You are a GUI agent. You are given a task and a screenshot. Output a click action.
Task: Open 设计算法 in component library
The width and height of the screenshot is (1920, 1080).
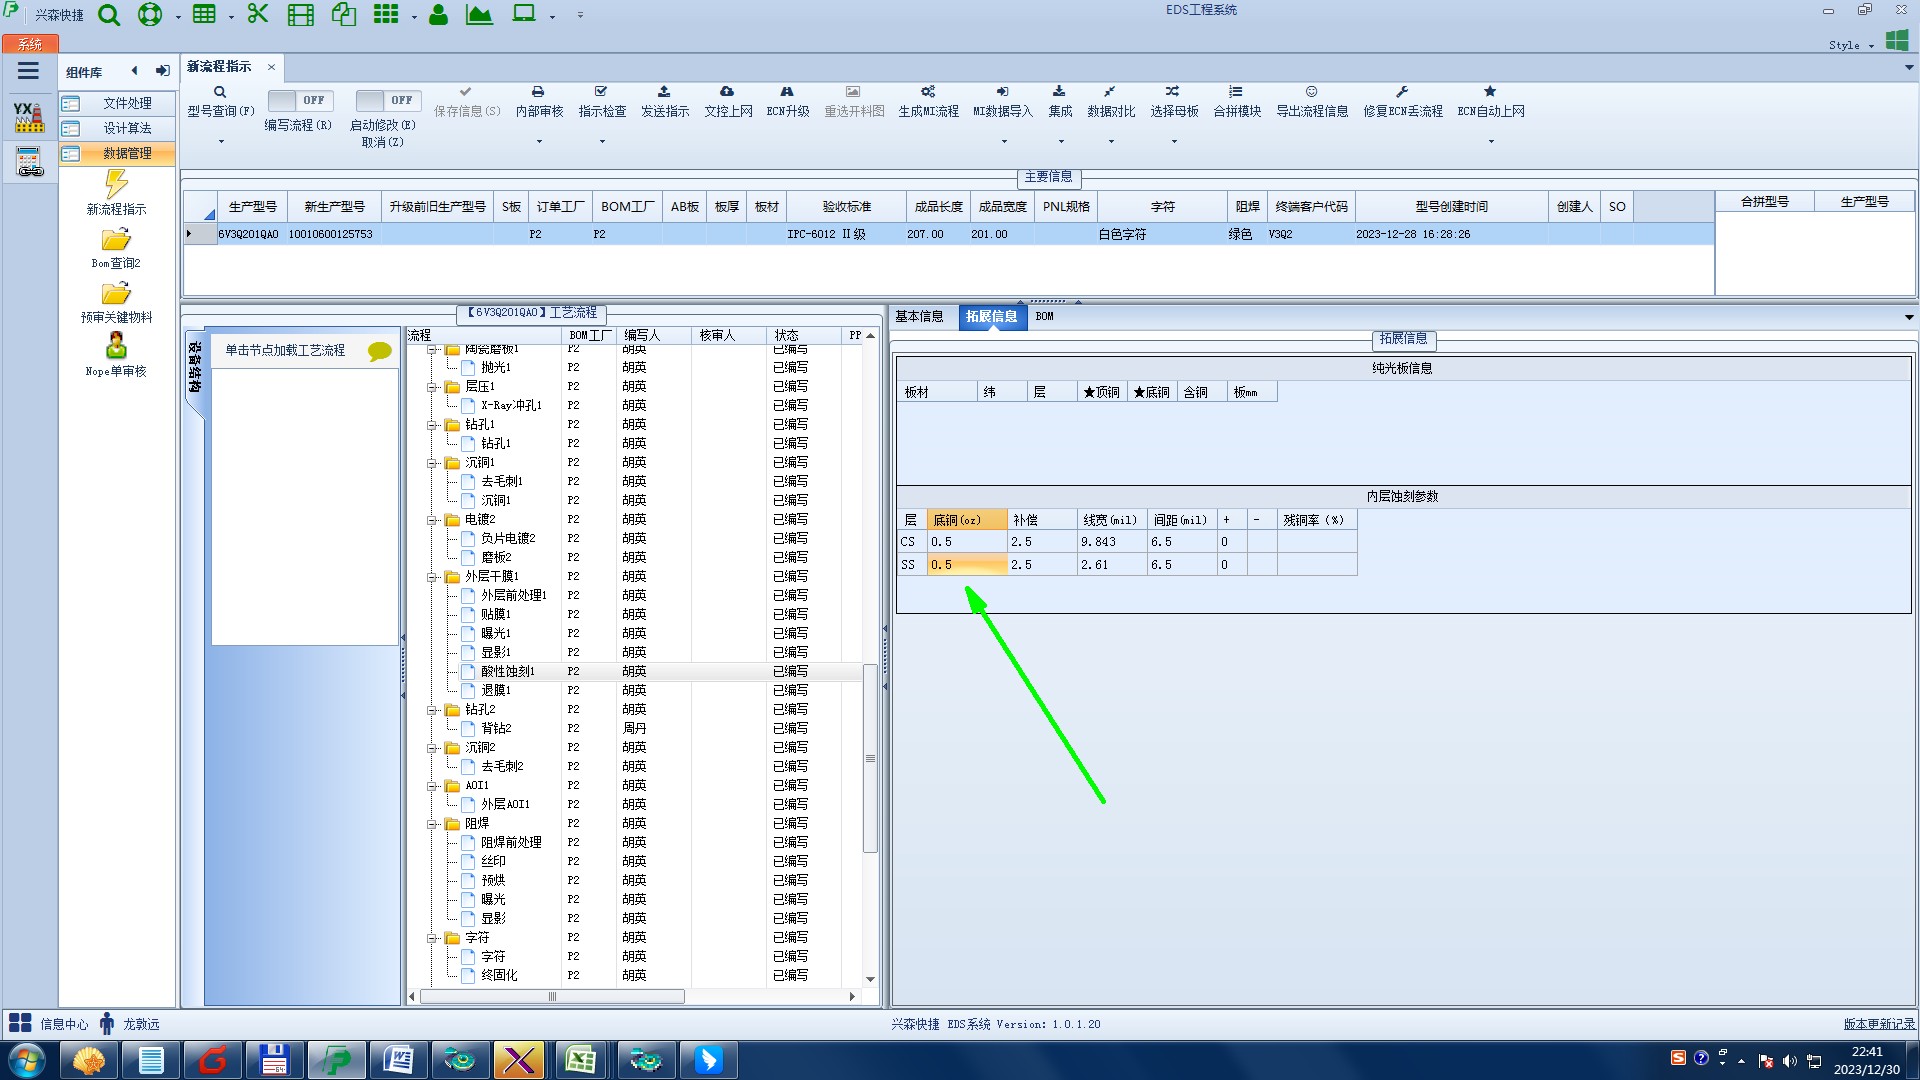coord(117,128)
